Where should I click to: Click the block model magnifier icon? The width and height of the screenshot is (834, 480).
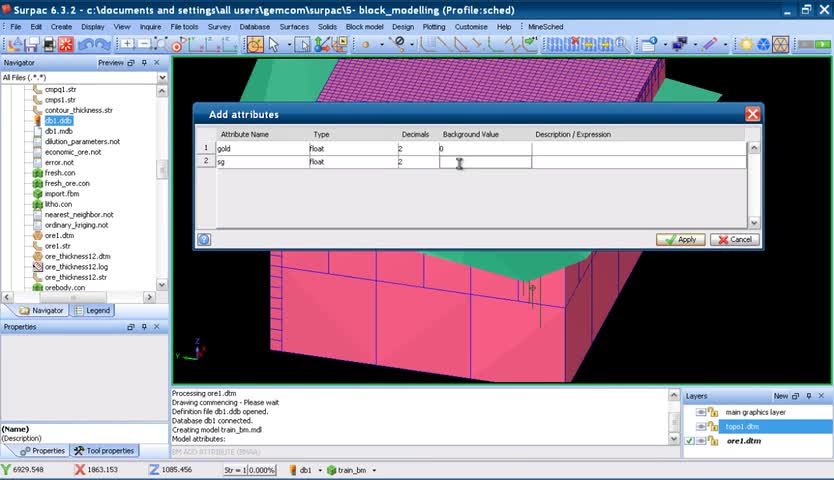point(621,45)
